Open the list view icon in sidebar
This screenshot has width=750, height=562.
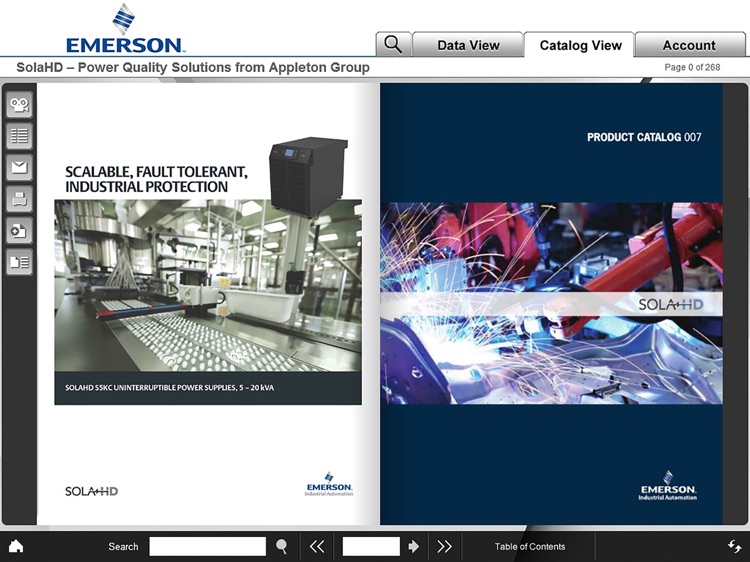(x=19, y=136)
